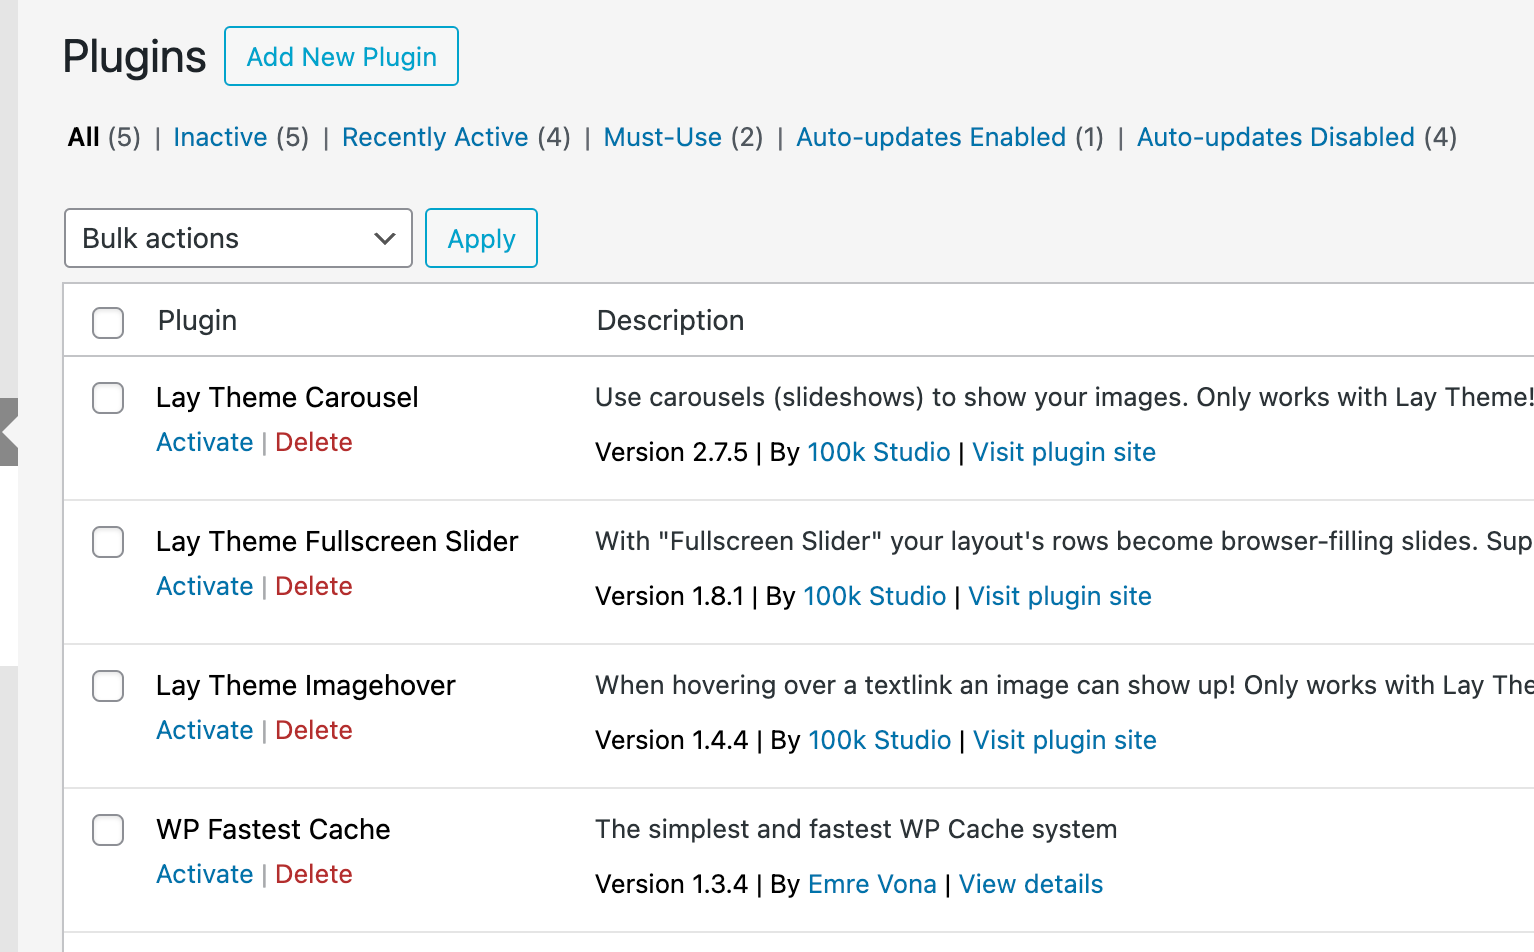
Task: Delete the Lay Theme Fullscreen Slider plugin
Action: 313,586
